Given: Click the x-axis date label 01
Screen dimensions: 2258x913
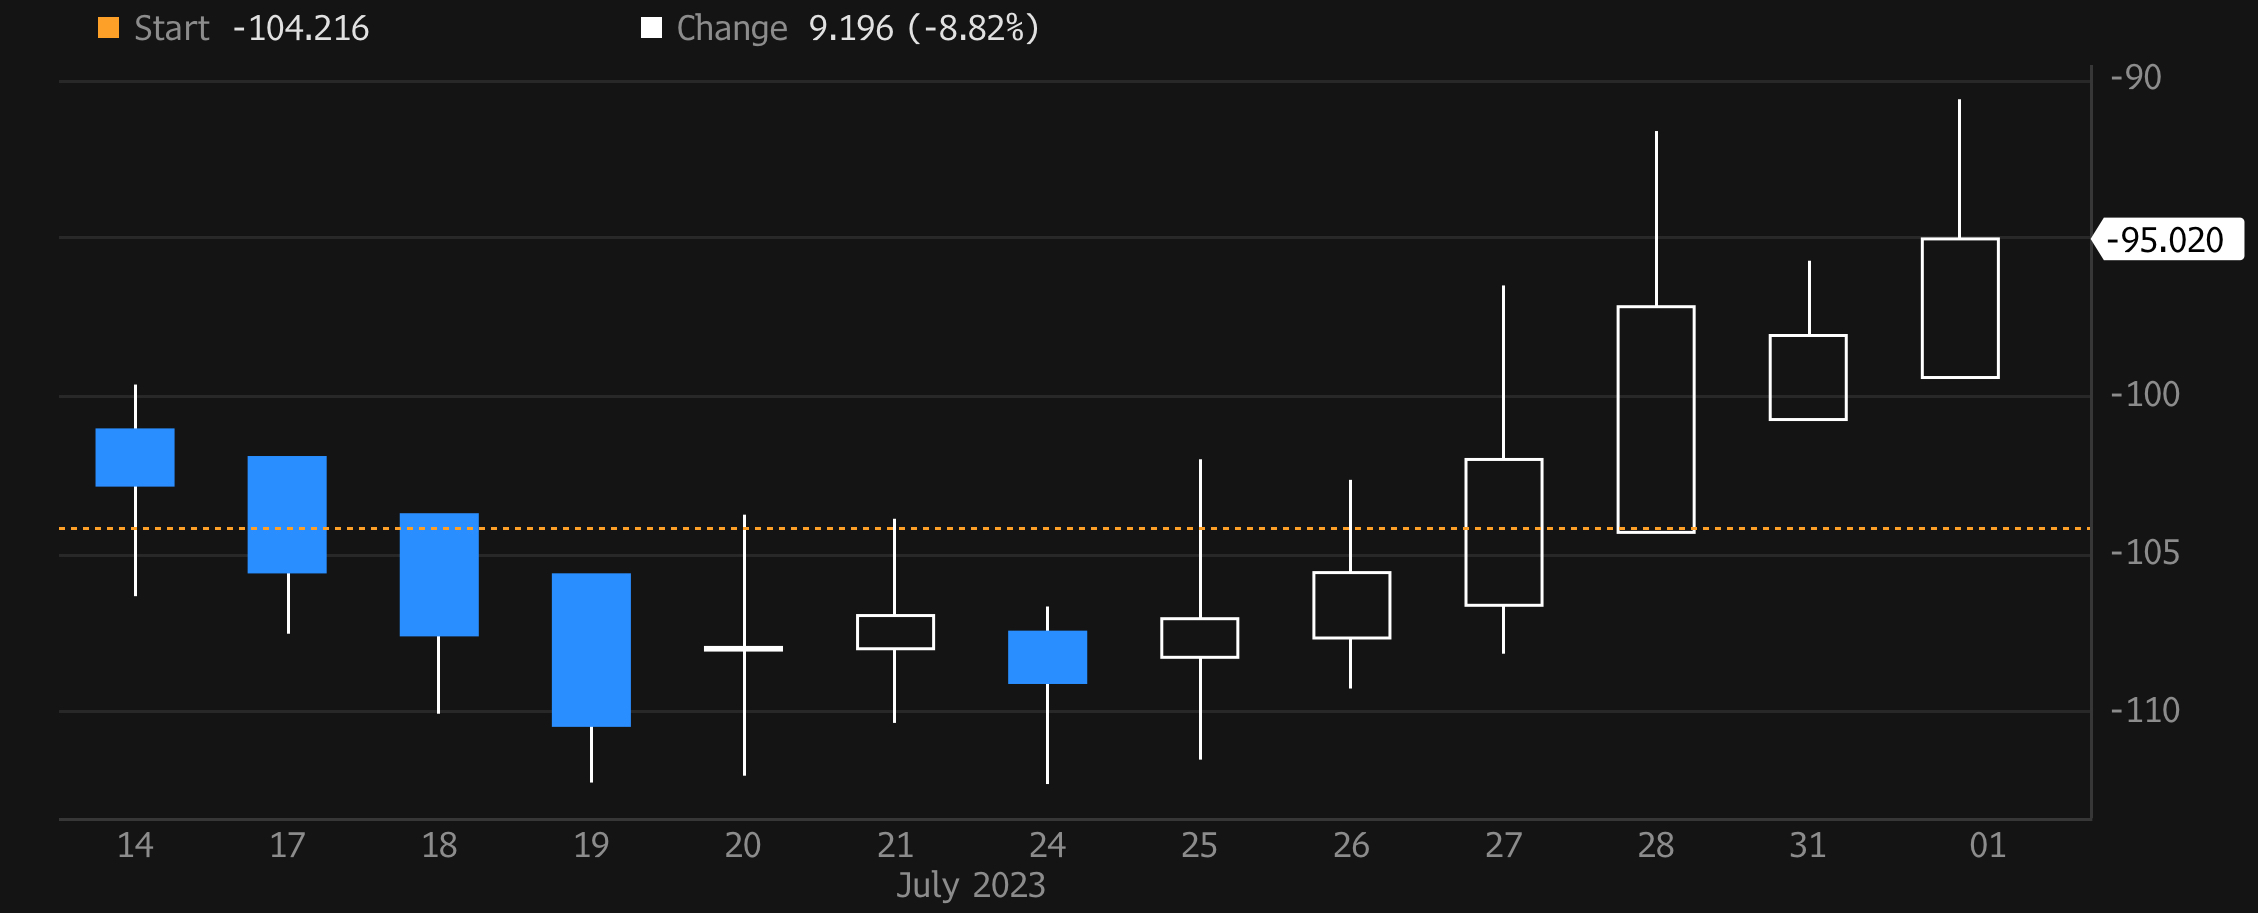Looking at the screenshot, I should click(1987, 846).
